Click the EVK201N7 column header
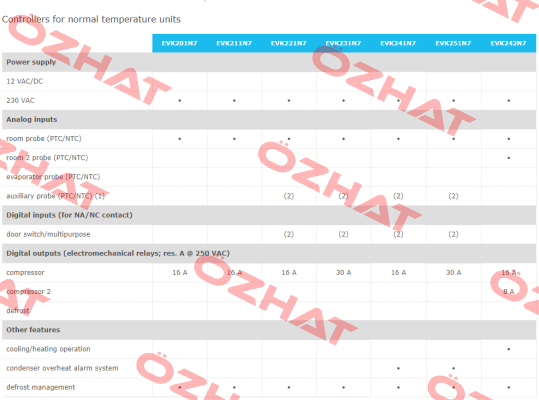 click(179, 43)
